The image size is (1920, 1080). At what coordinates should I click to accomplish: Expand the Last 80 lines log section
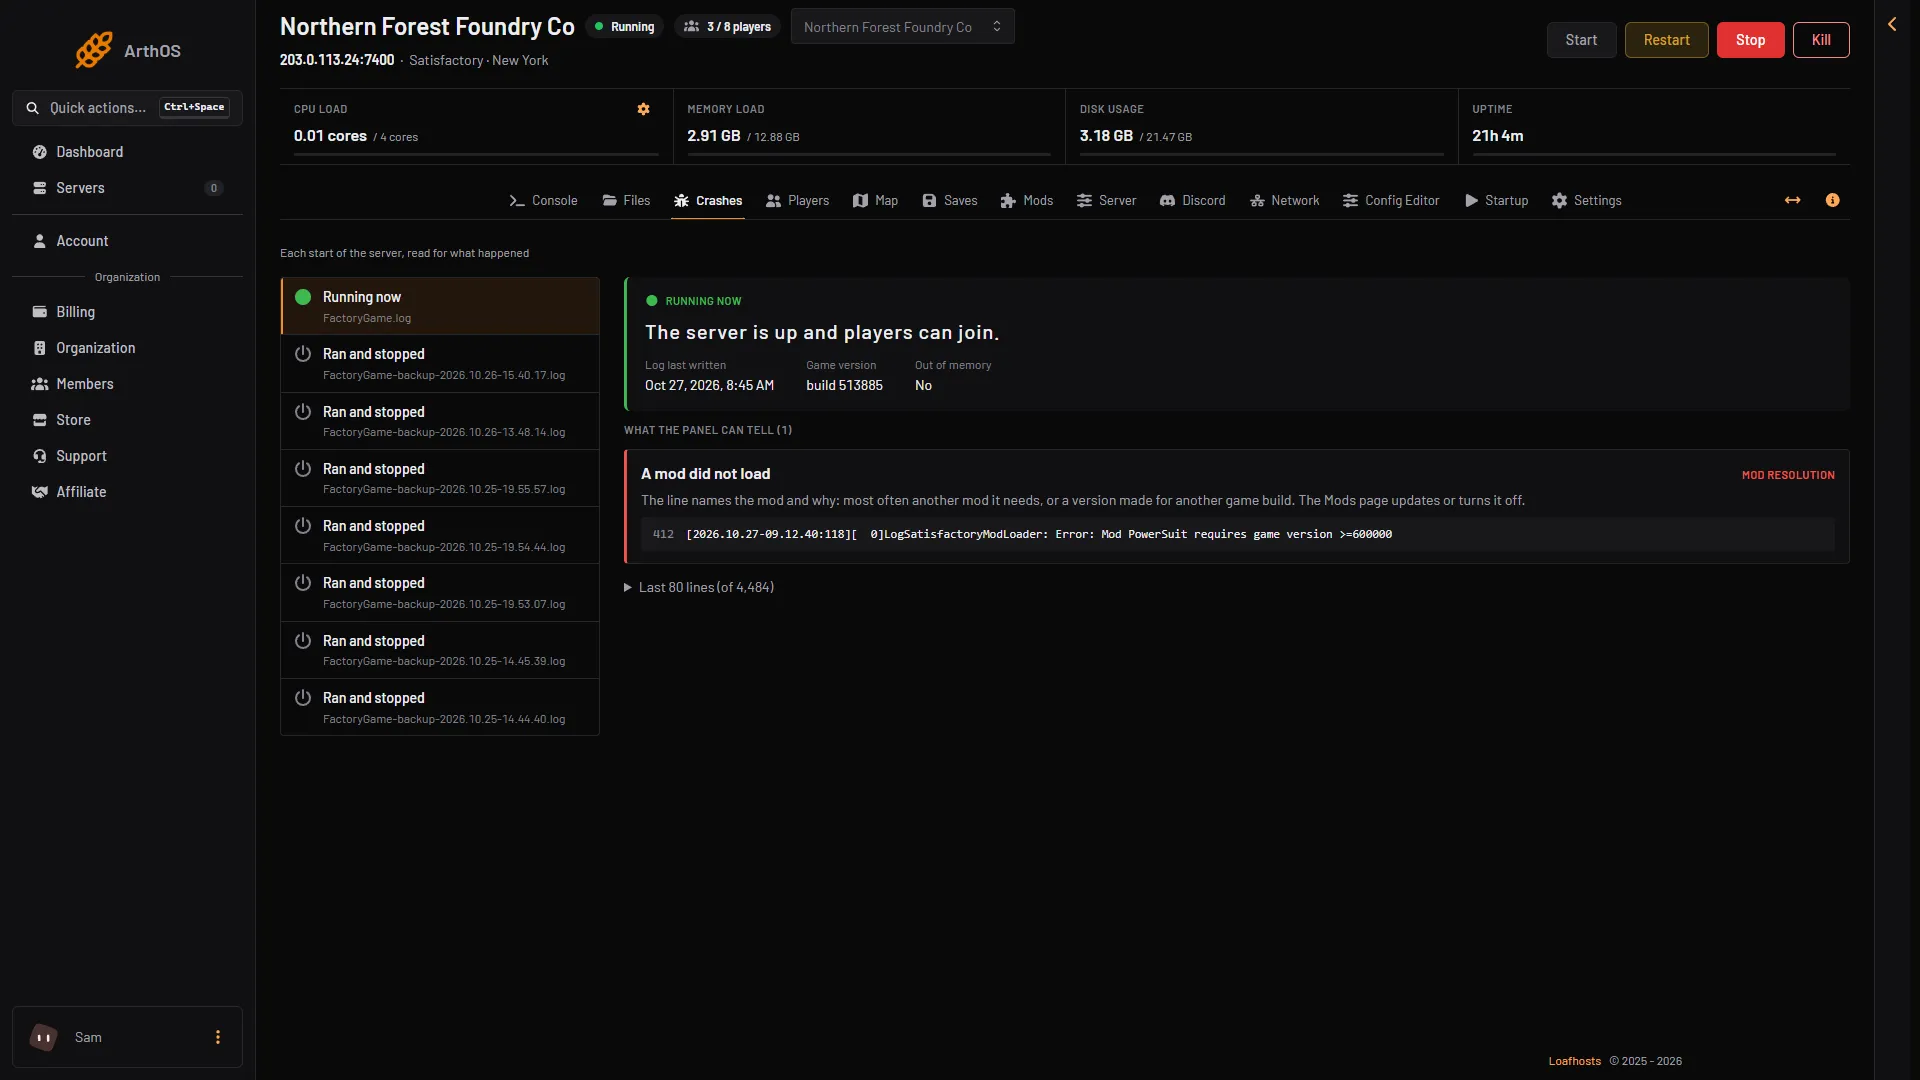click(700, 587)
